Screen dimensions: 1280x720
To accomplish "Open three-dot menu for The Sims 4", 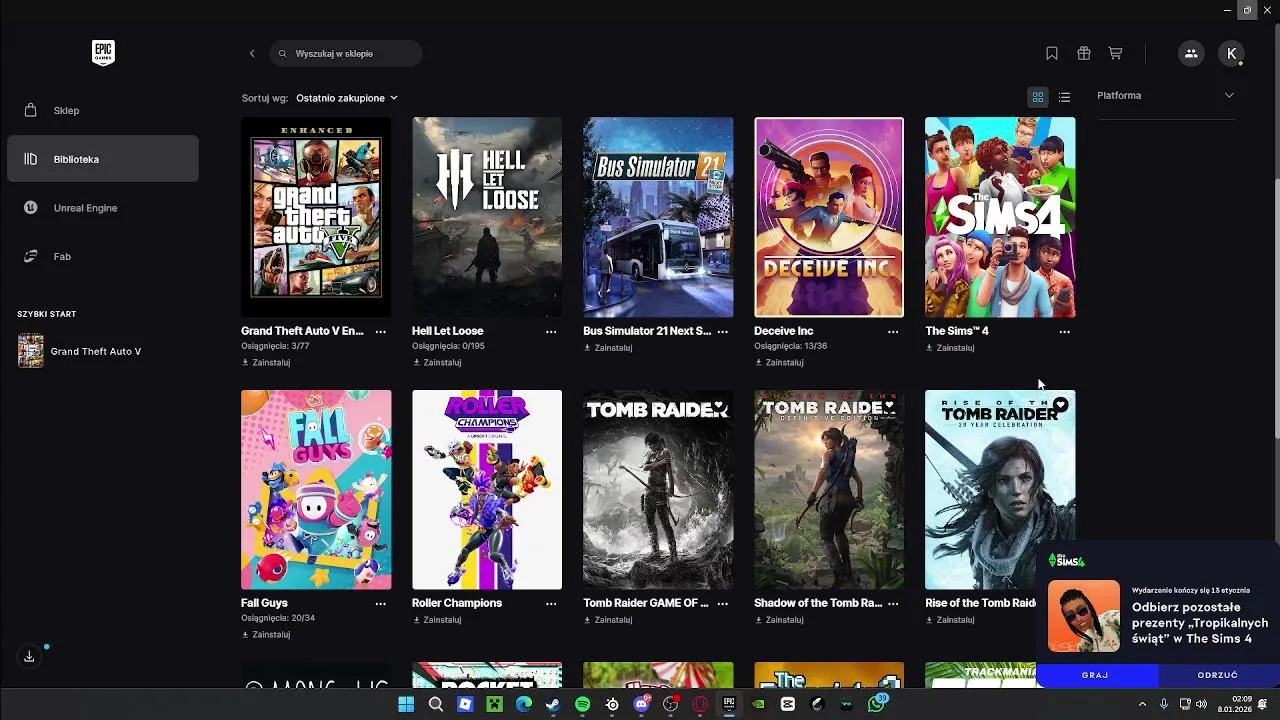I will click(1064, 331).
